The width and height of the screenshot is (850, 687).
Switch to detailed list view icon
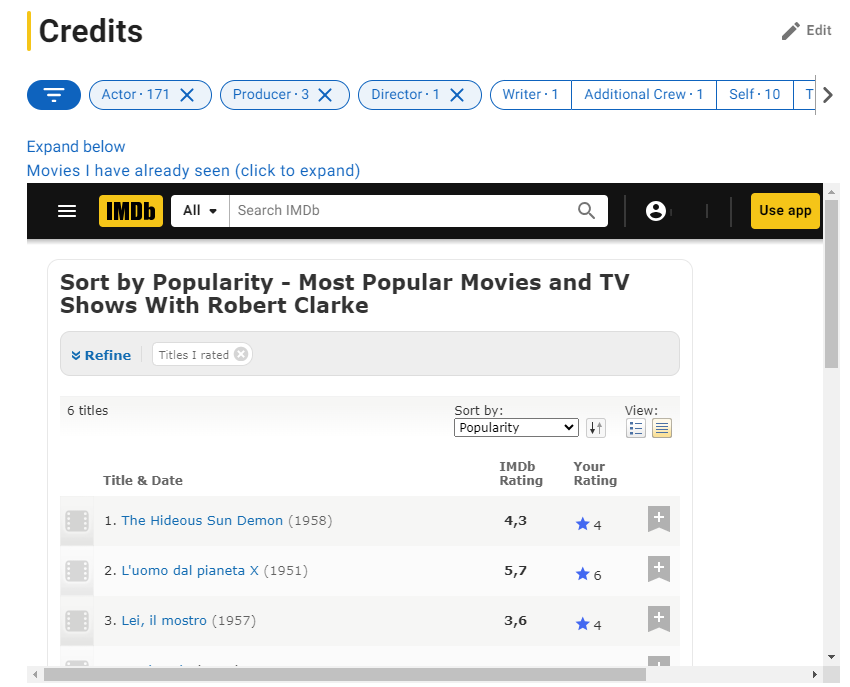pyautogui.click(x=635, y=428)
